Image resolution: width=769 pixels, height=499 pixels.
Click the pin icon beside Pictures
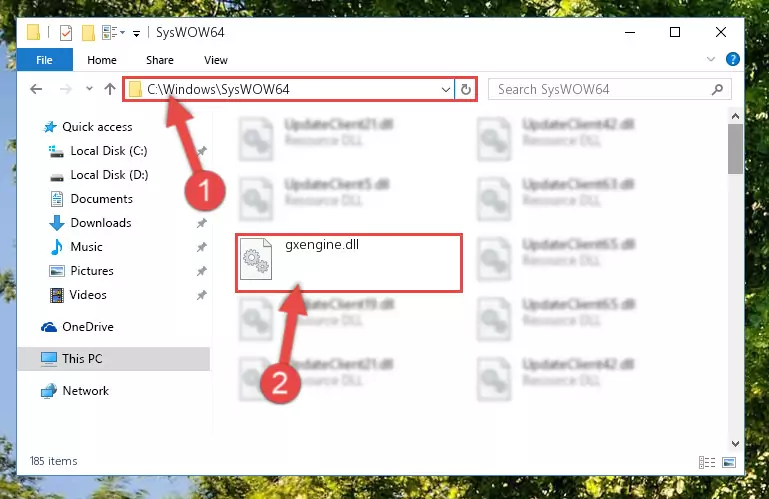click(201, 271)
